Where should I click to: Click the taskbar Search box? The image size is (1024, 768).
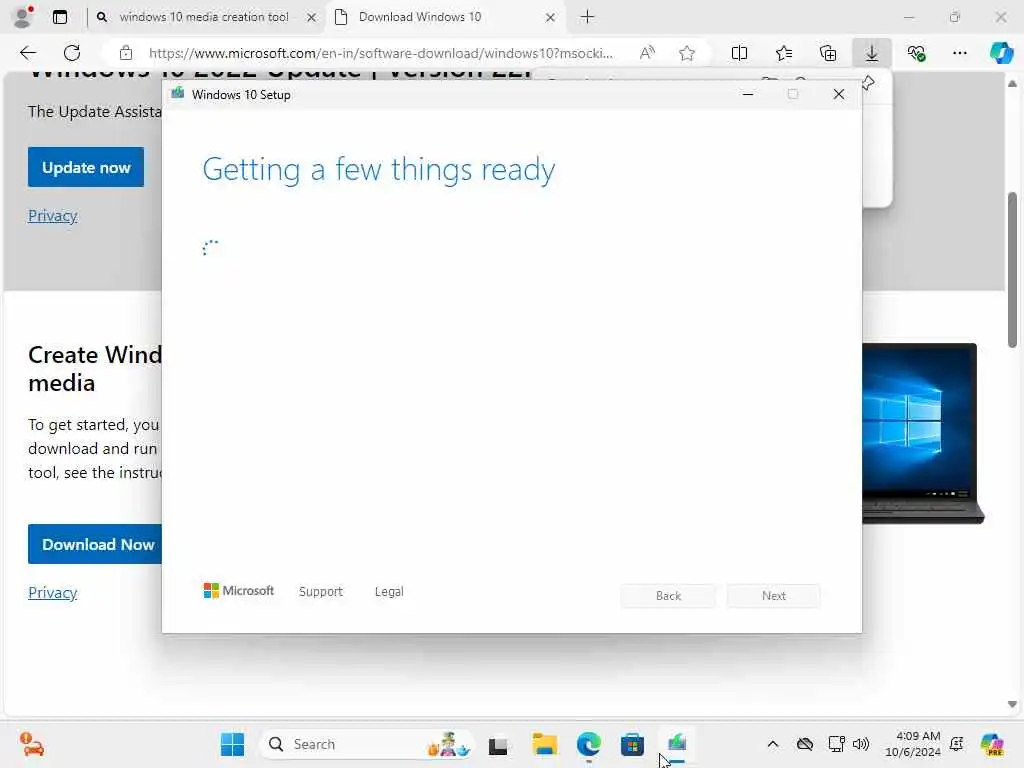pos(367,744)
